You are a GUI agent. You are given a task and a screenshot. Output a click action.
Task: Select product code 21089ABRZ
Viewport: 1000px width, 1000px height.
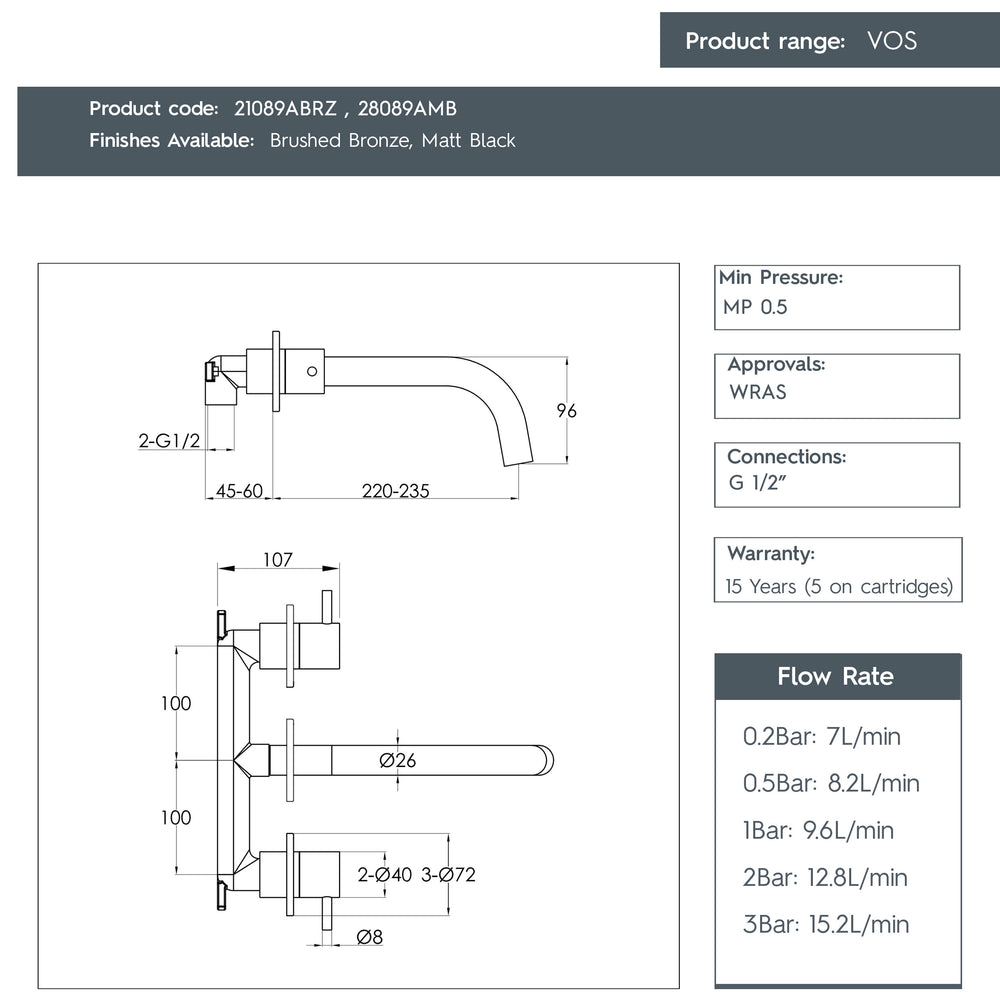[x=277, y=109]
